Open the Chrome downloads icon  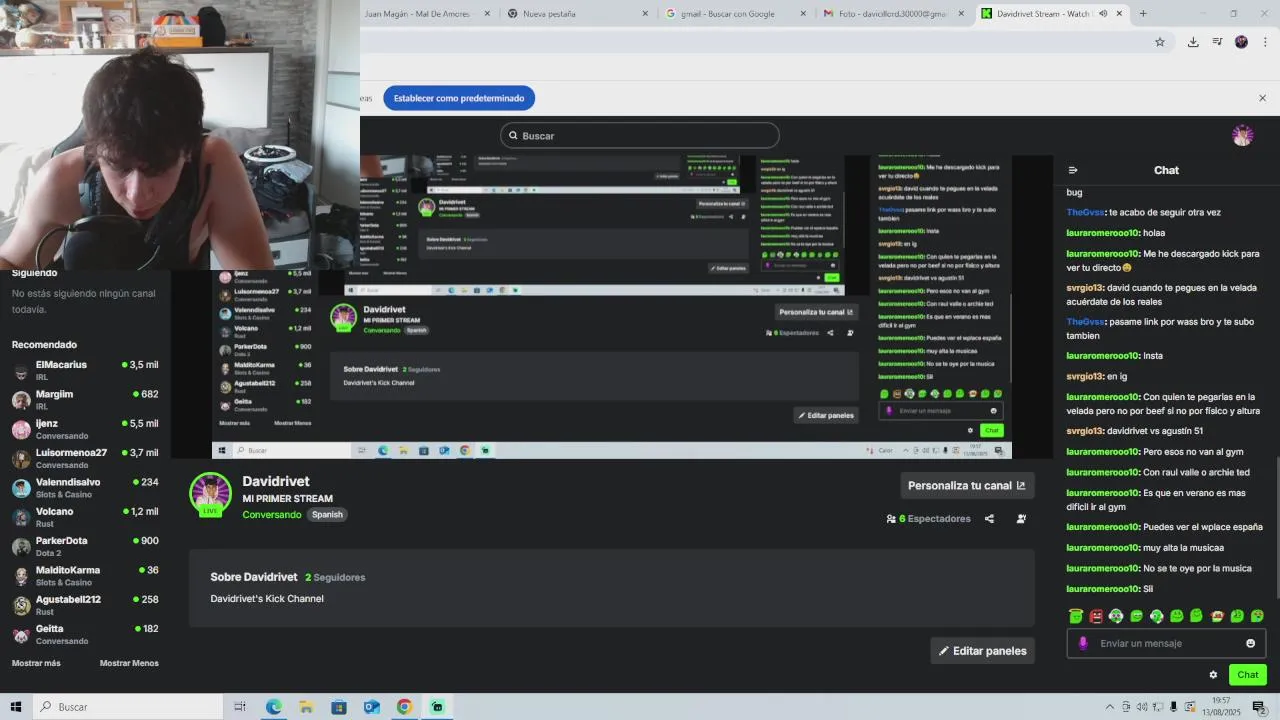(1193, 42)
